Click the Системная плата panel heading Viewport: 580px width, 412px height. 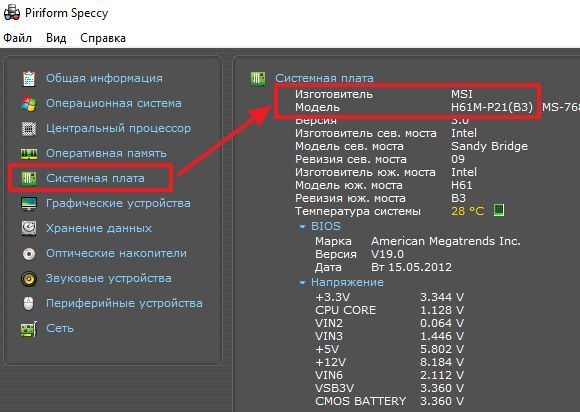[x=324, y=78]
